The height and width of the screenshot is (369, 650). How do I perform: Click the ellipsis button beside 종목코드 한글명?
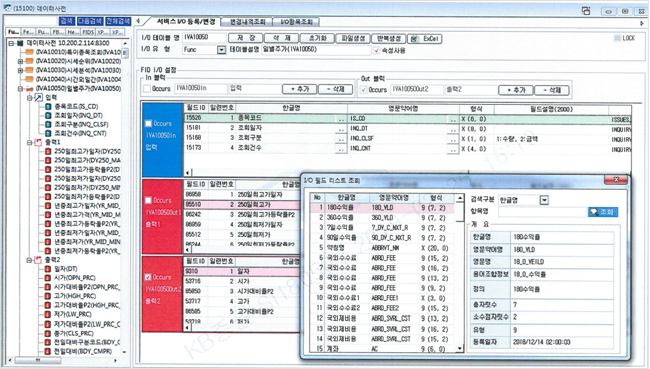coord(341,119)
